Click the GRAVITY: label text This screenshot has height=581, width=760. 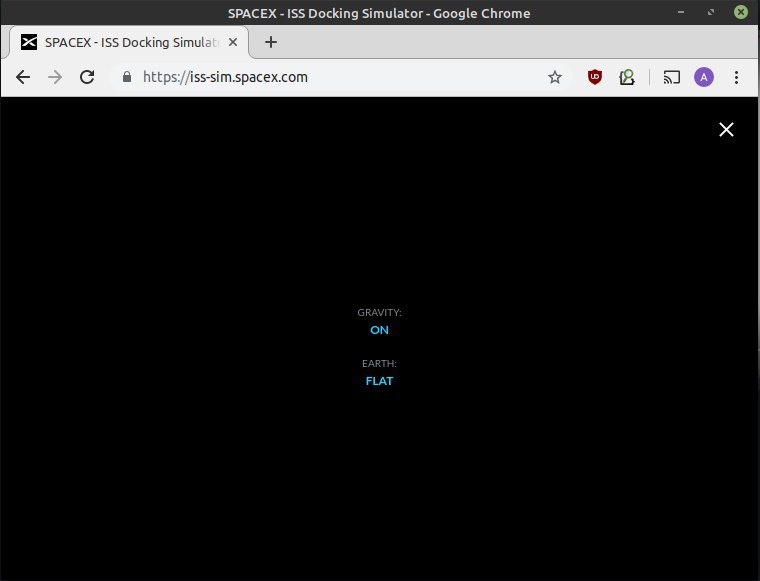[379, 313]
